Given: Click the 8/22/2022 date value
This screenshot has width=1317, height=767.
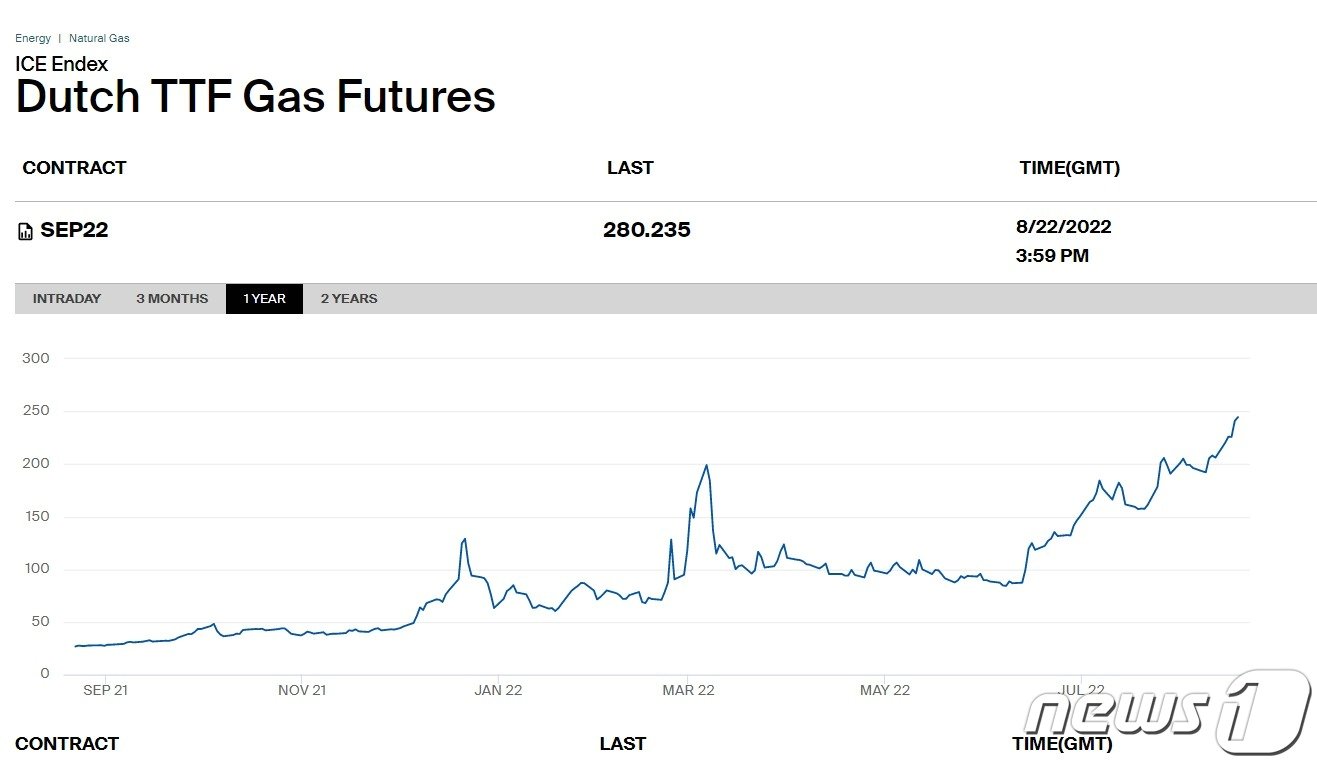Looking at the screenshot, I should pyautogui.click(x=1063, y=227).
